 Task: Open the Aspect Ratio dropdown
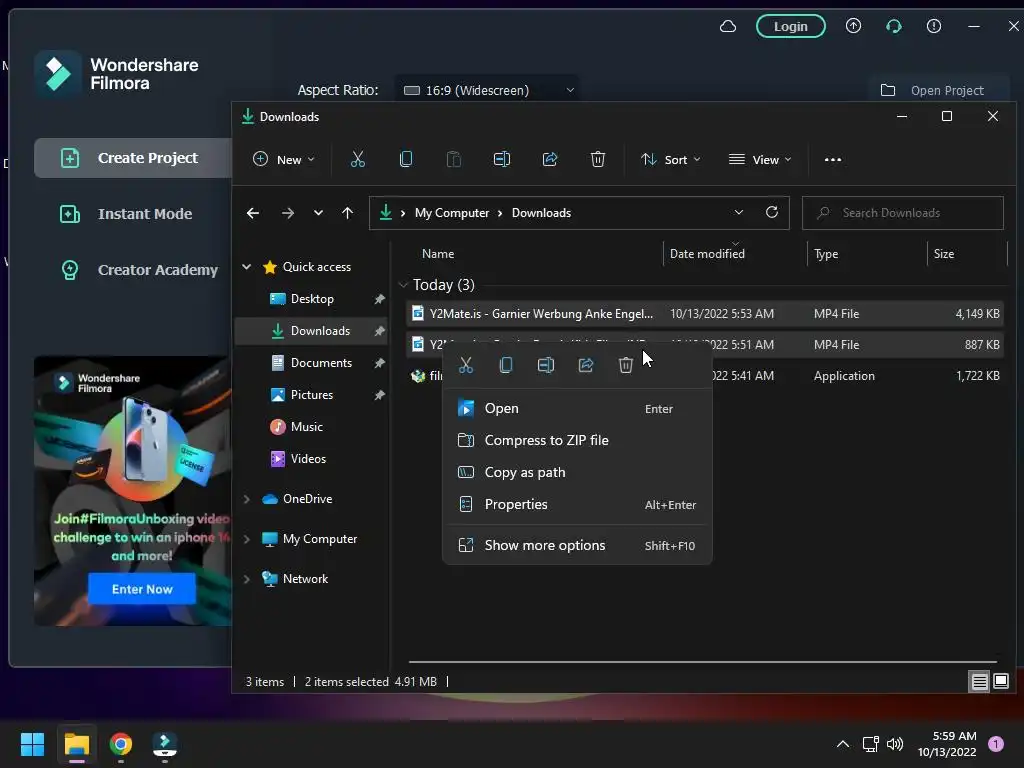[487, 90]
